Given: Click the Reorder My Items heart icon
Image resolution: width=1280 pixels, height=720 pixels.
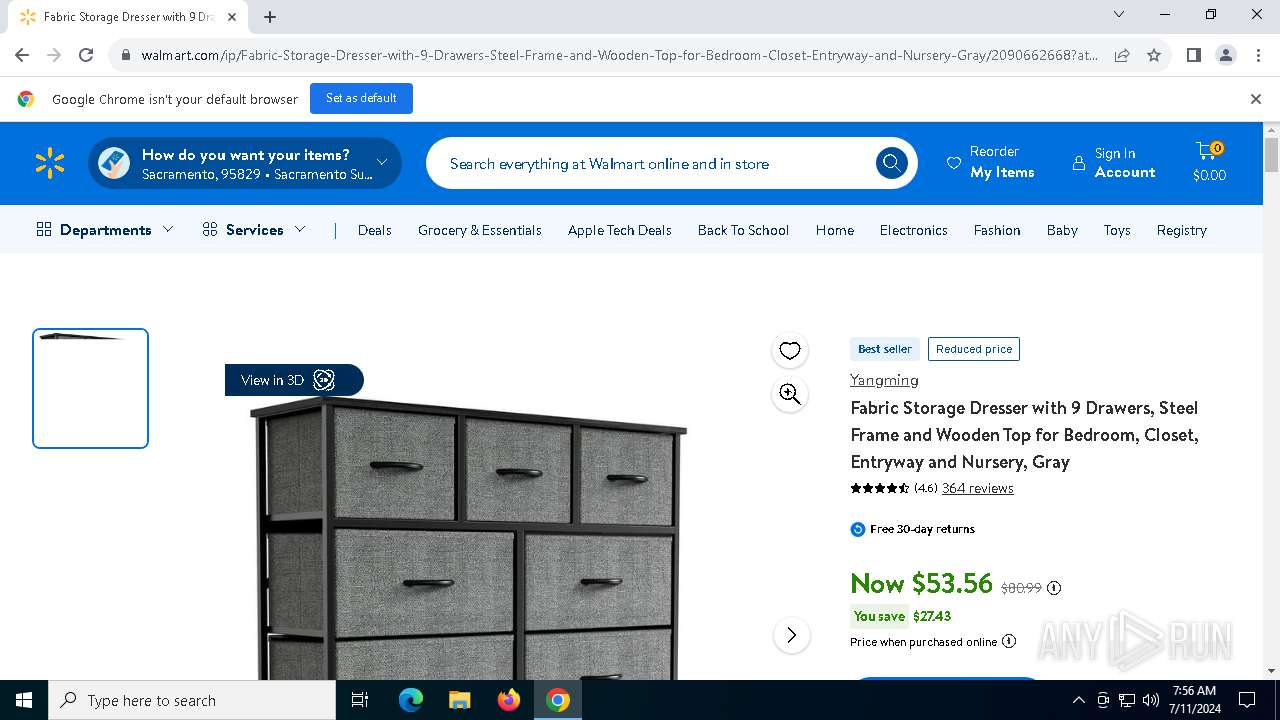Looking at the screenshot, I should [954, 163].
